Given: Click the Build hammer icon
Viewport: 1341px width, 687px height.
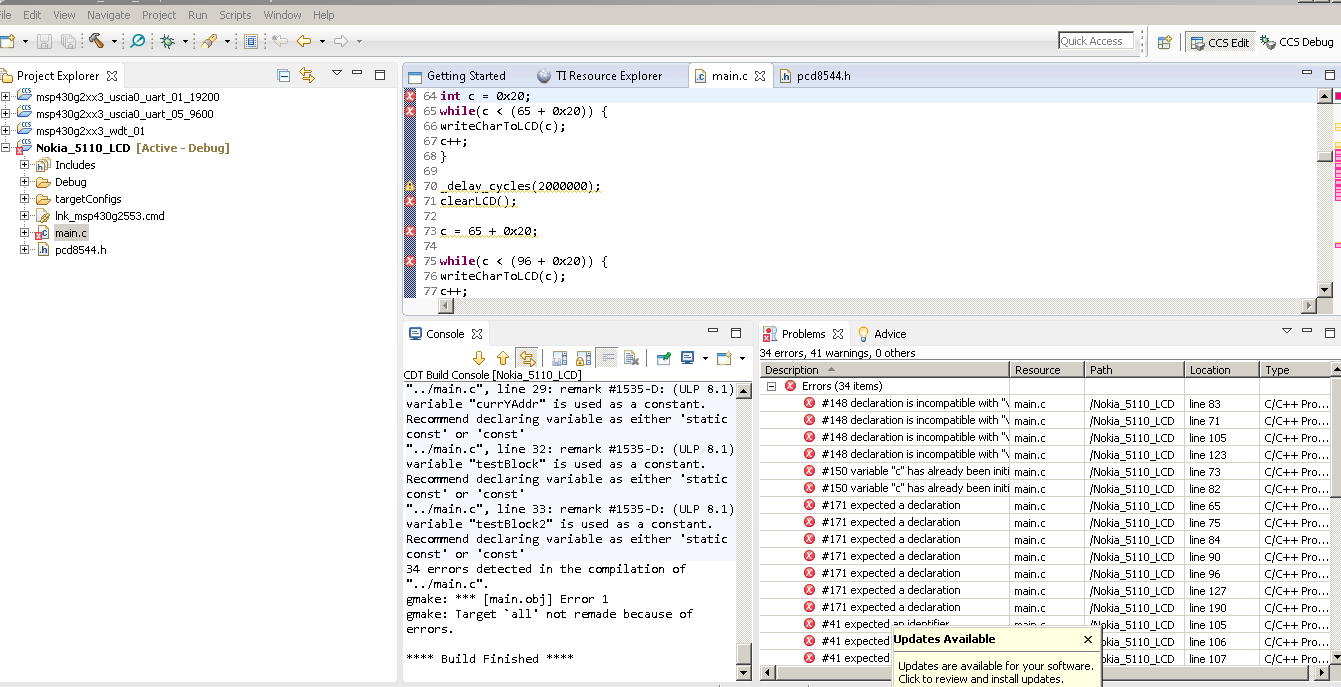Looking at the screenshot, I should [x=96, y=41].
